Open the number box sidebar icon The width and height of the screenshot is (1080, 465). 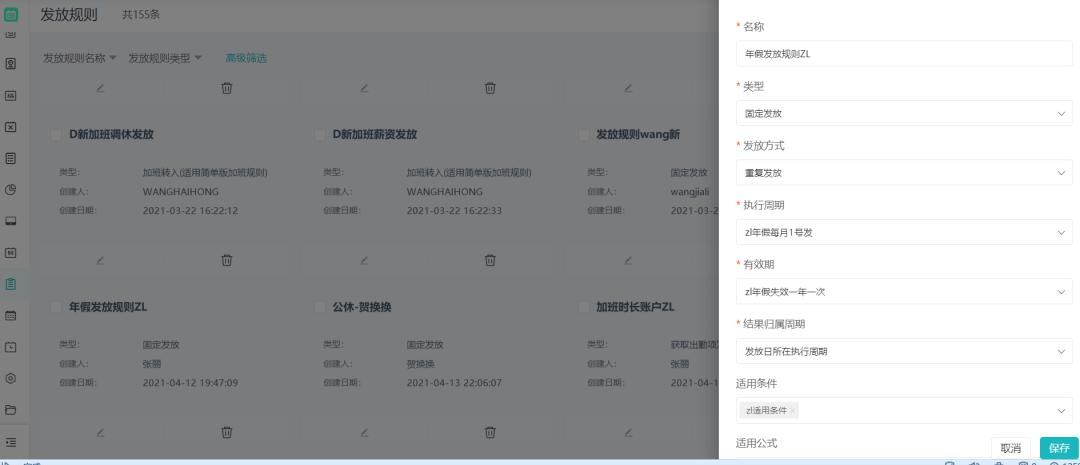(10, 253)
